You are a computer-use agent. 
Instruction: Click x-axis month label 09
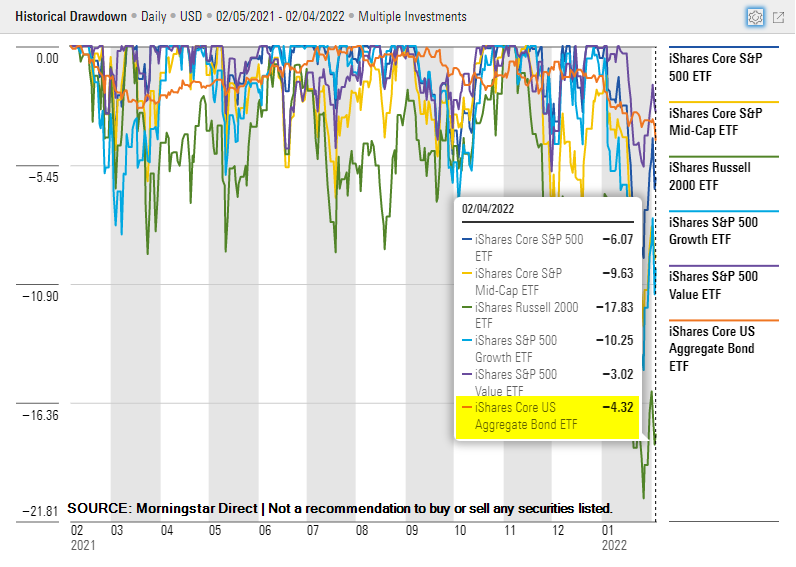tap(412, 530)
